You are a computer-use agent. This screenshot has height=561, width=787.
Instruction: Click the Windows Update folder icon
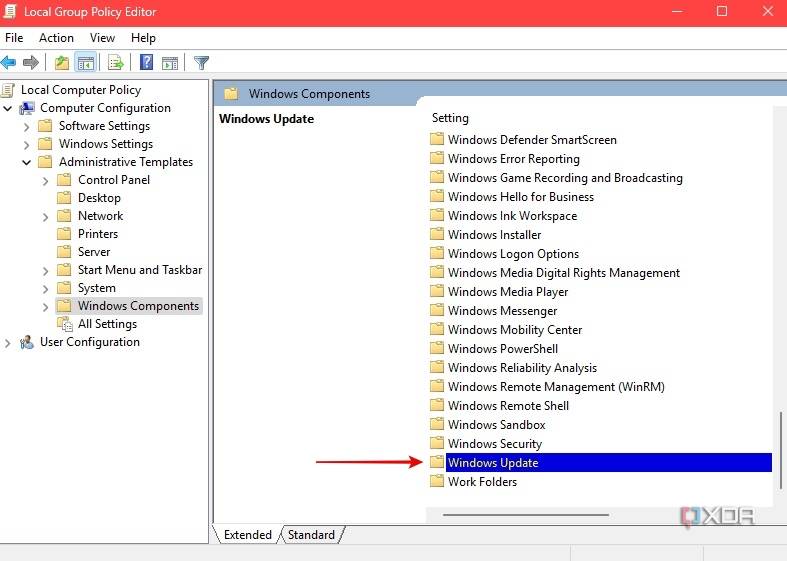click(437, 462)
